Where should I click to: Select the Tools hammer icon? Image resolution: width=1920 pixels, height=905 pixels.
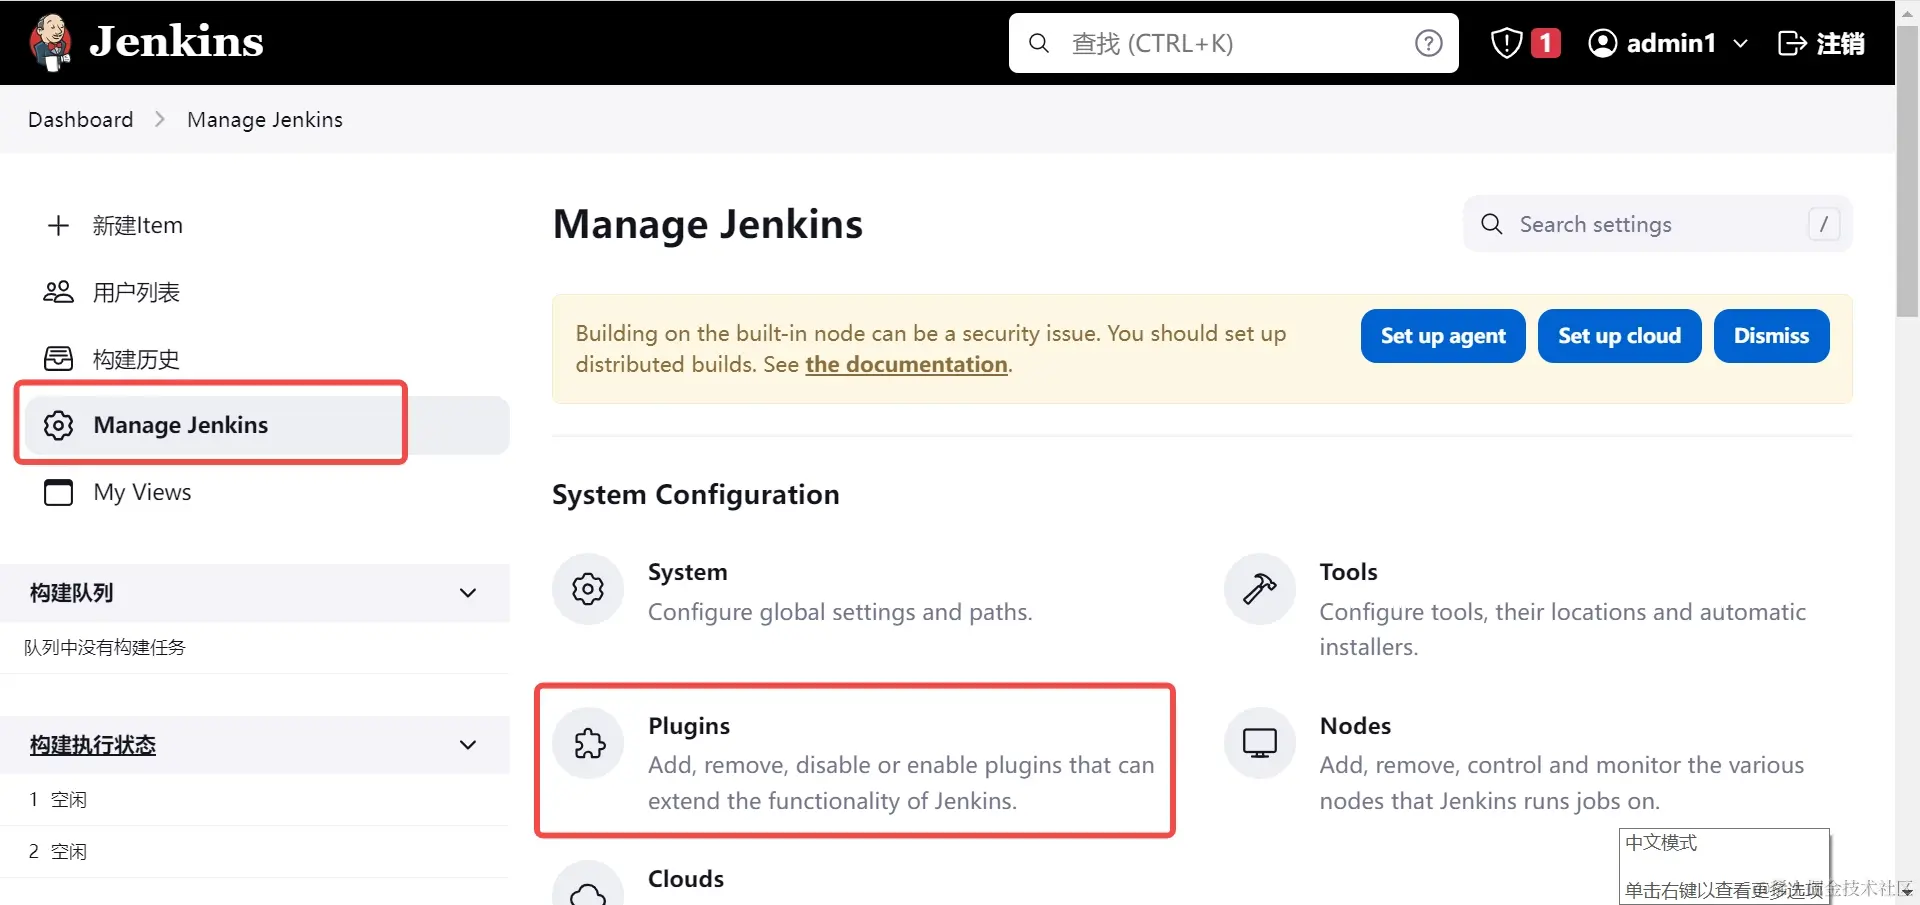click(x=1258, y=589)
